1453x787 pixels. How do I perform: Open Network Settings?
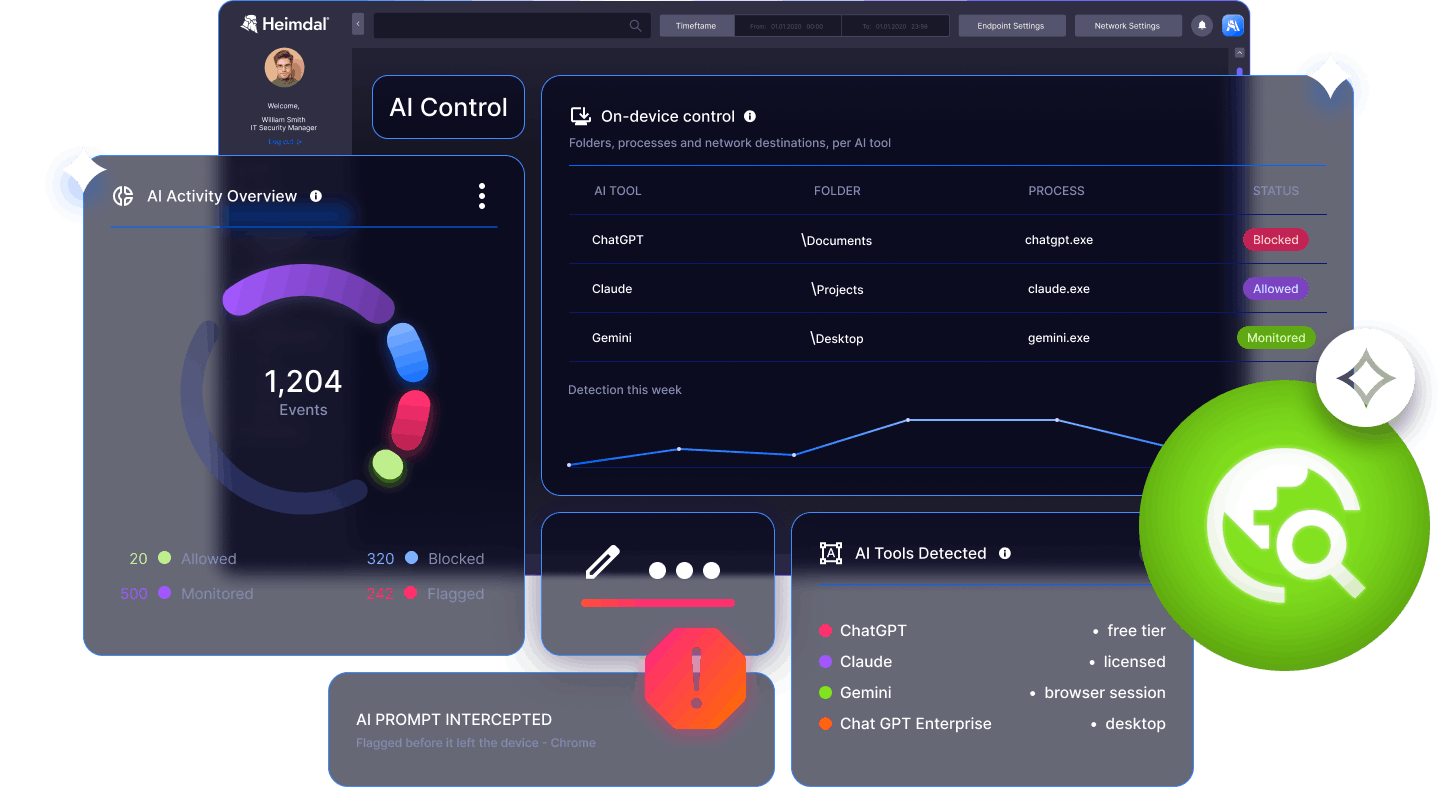click(1127, 26)
